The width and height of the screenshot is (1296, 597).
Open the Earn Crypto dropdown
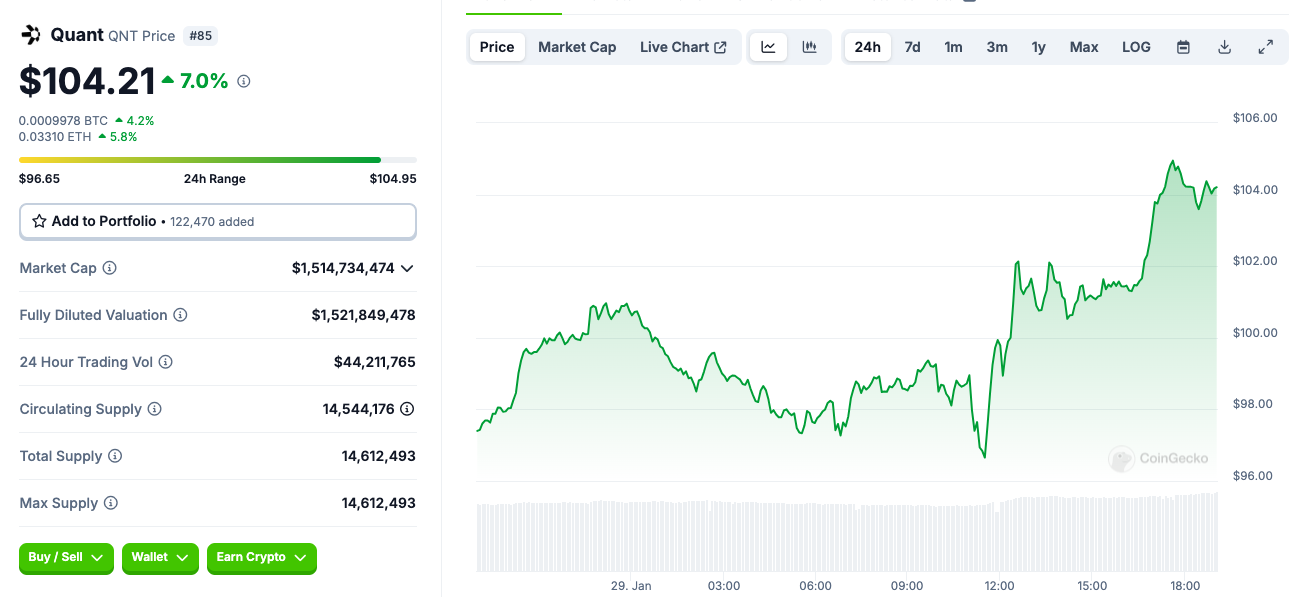[x=261, y=558]
